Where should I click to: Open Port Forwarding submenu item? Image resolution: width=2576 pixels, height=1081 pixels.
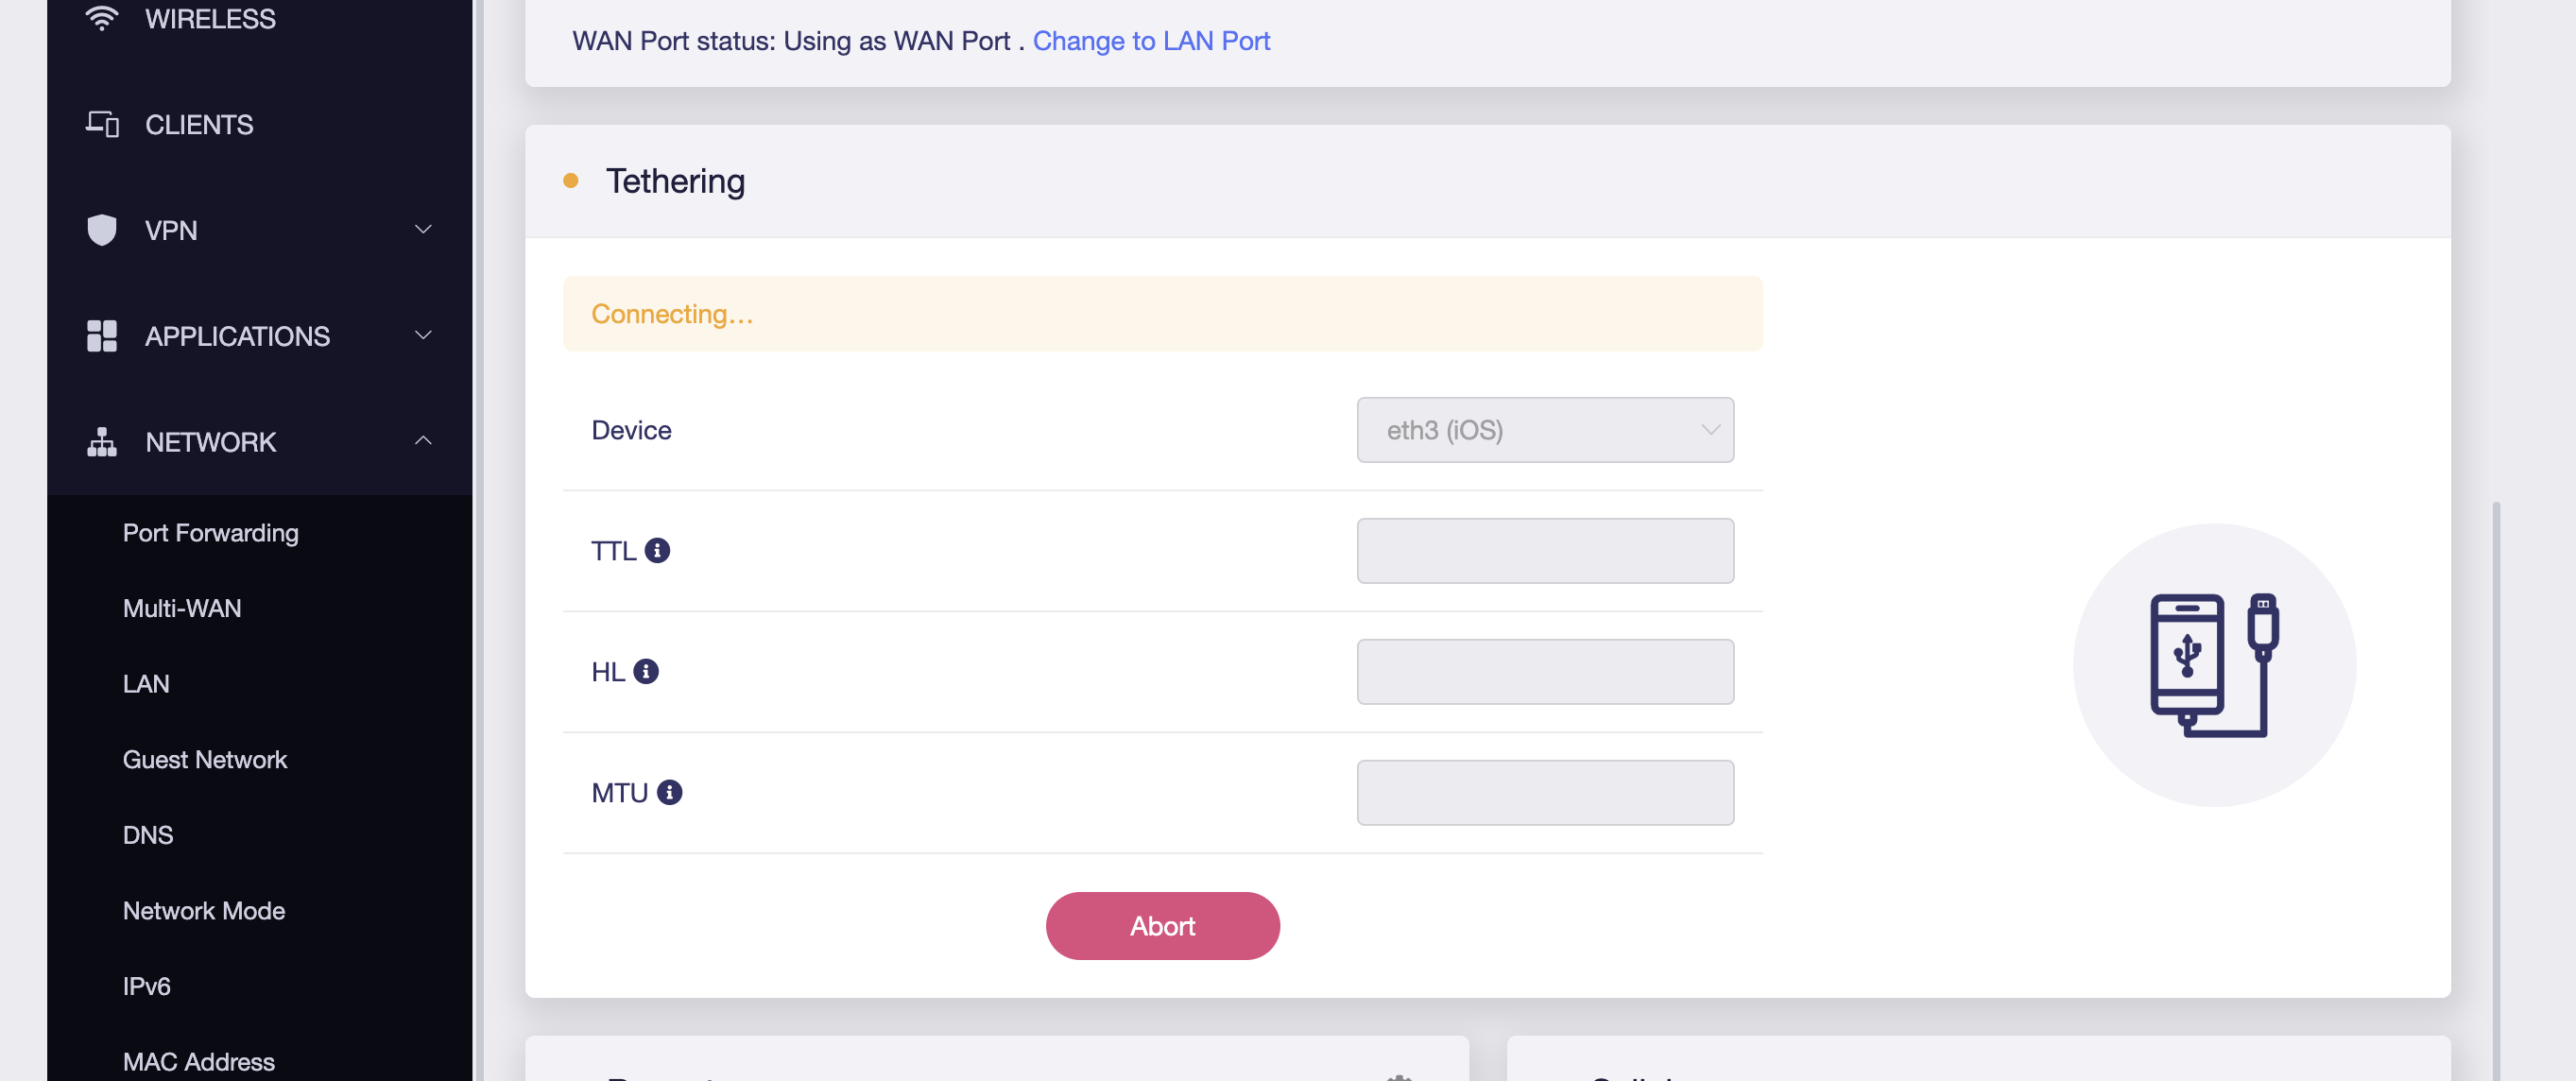[x=210, y=533]
